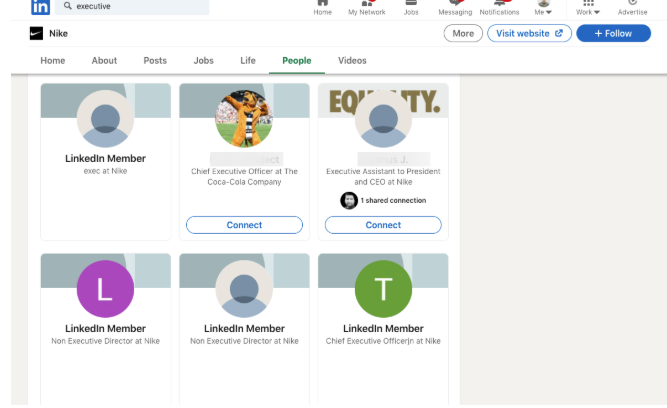The height and width of the screenshot is (408, 667).
Task: Open the More options button
Action: pos(463,33)
